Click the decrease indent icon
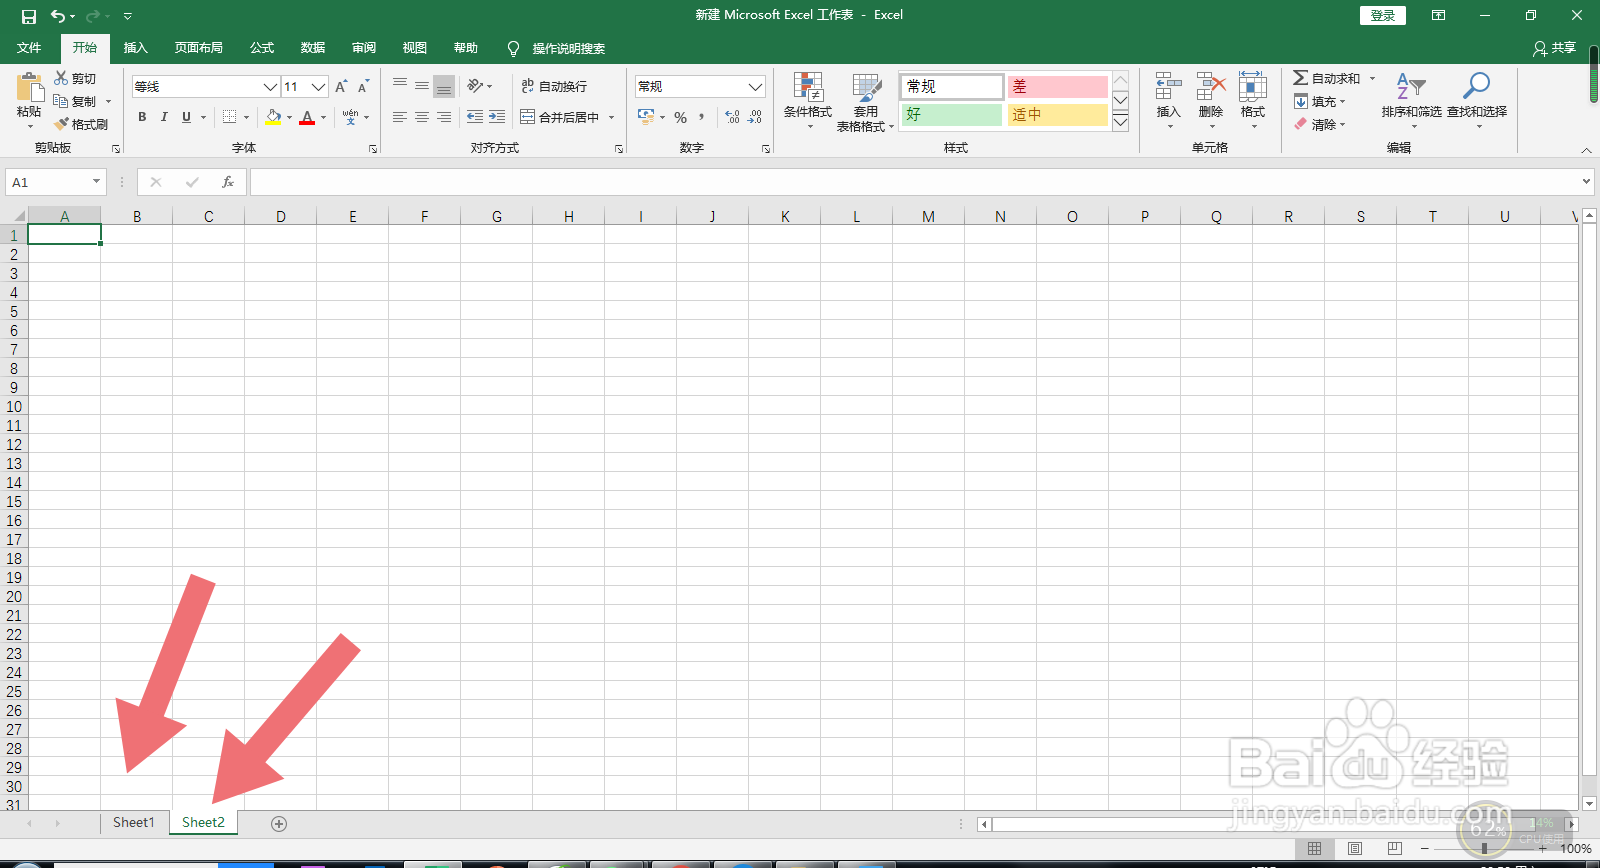The image size is (1600, 868). point(475,117)
